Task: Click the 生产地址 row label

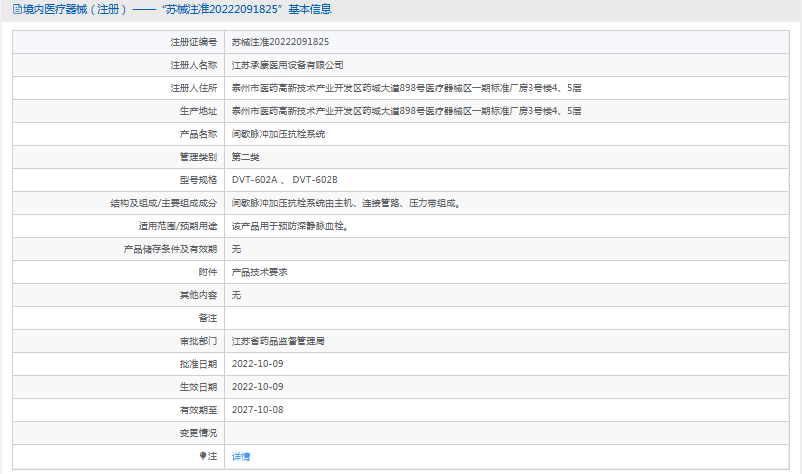Action: tap(198, 111)
